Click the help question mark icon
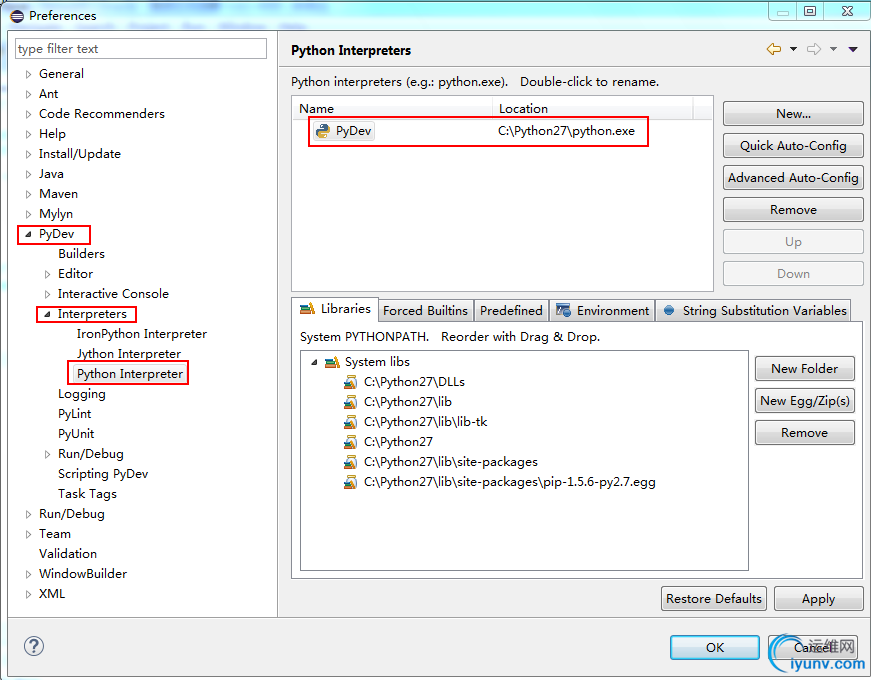871x680 pixels. [34, 646]
